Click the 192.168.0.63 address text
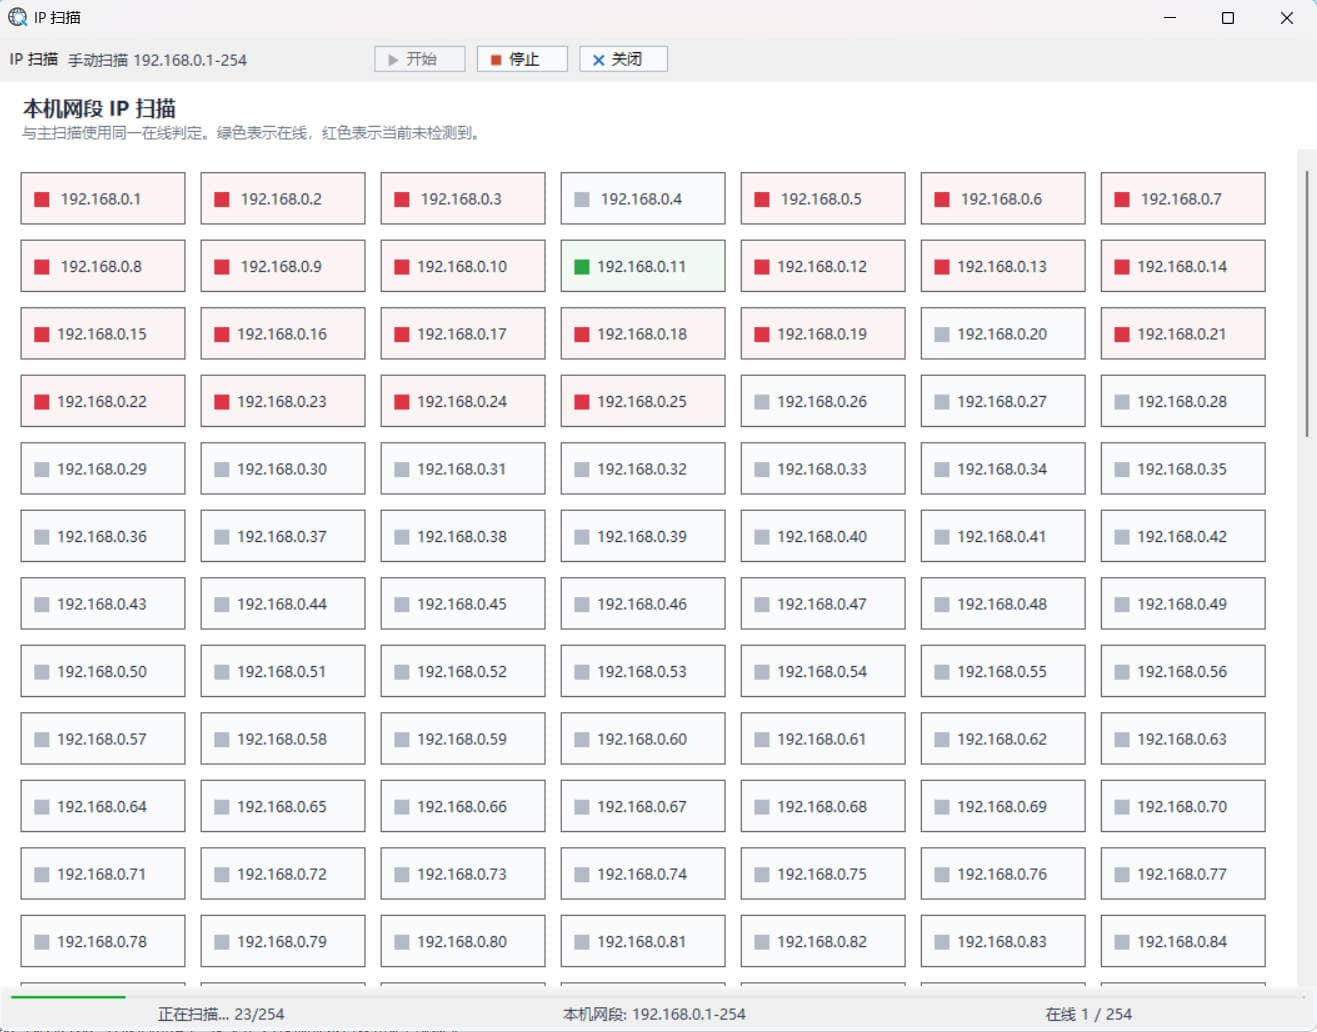The width and height of the screenshot is (1317, 1032). tap(1182, 739)
